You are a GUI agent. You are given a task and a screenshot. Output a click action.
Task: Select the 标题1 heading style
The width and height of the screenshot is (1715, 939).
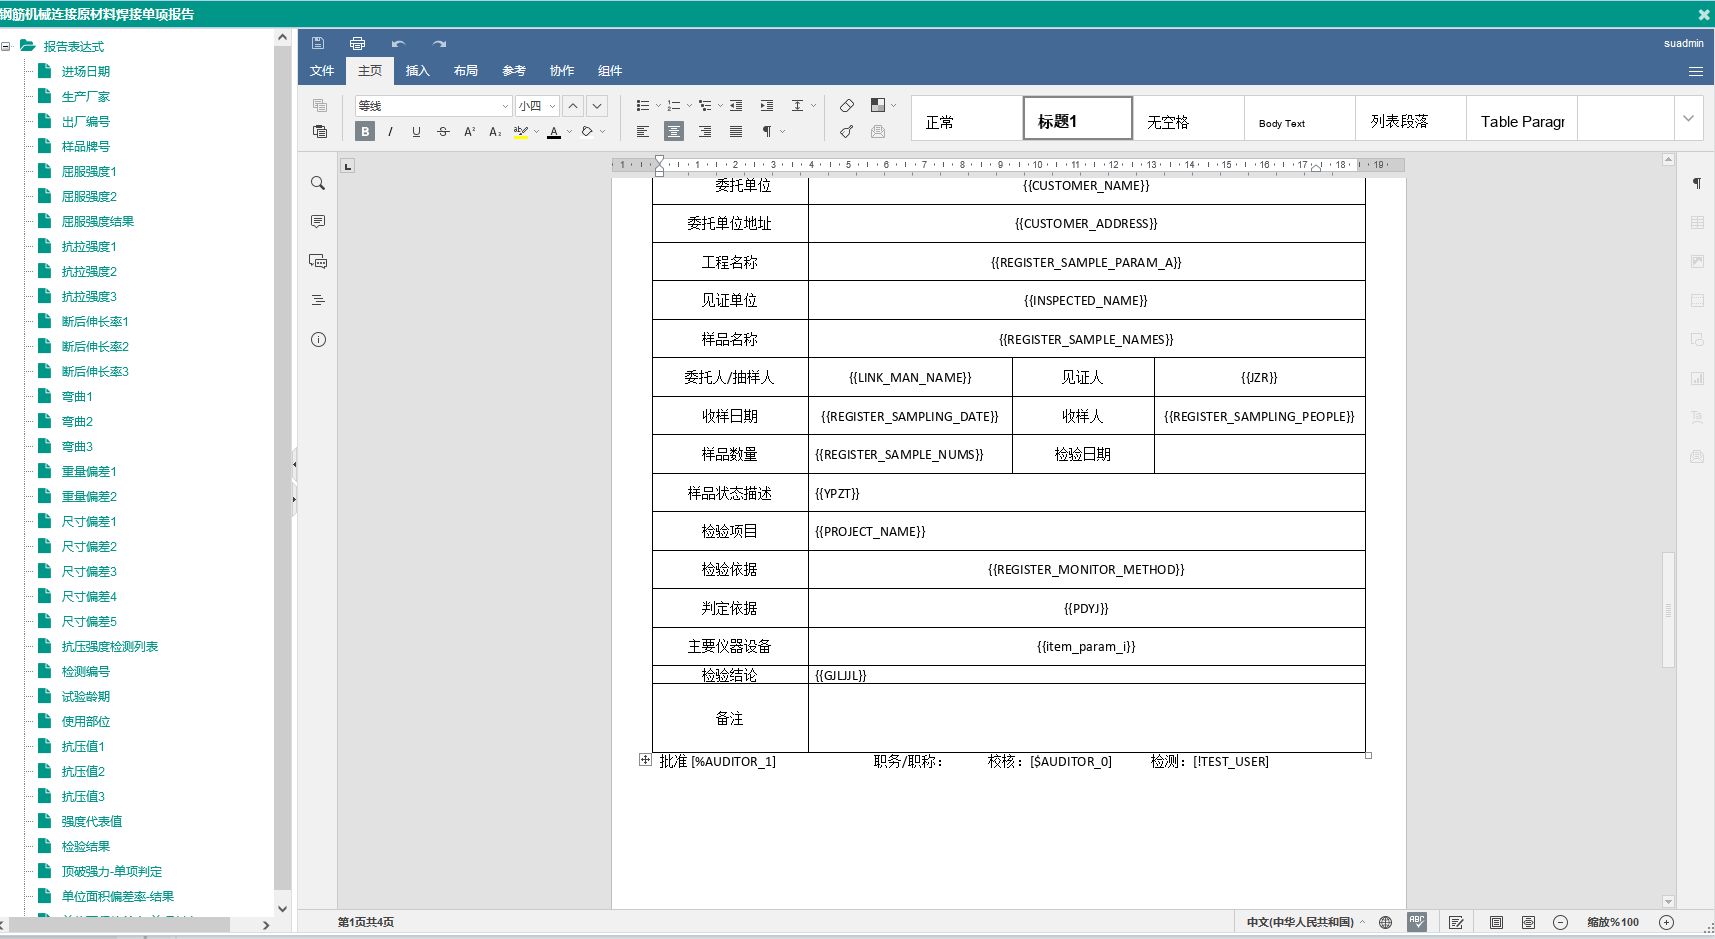click(1078, 118)
